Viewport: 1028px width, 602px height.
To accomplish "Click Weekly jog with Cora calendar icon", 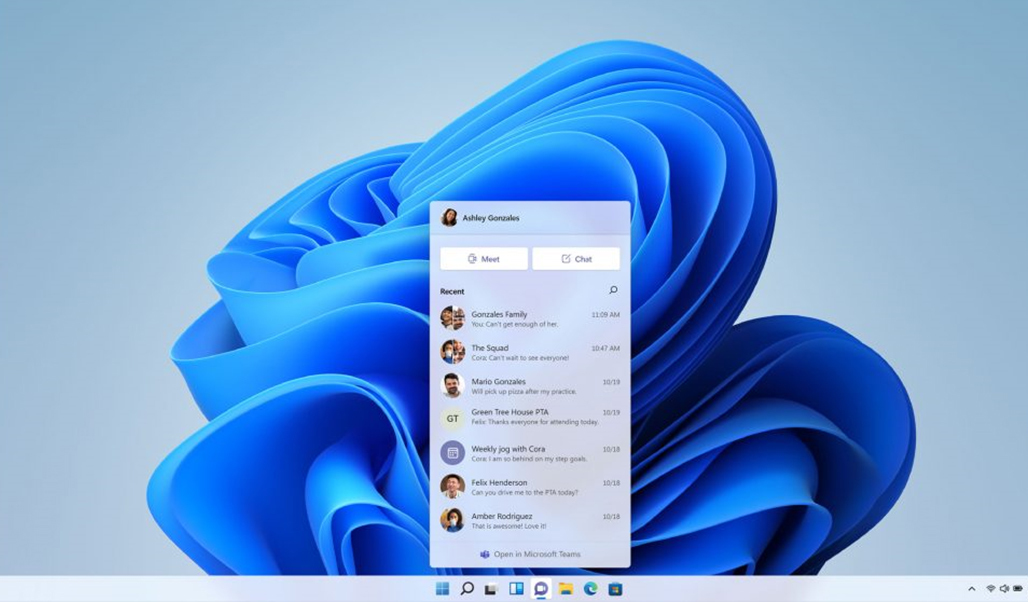I will (x=452, y=453).
